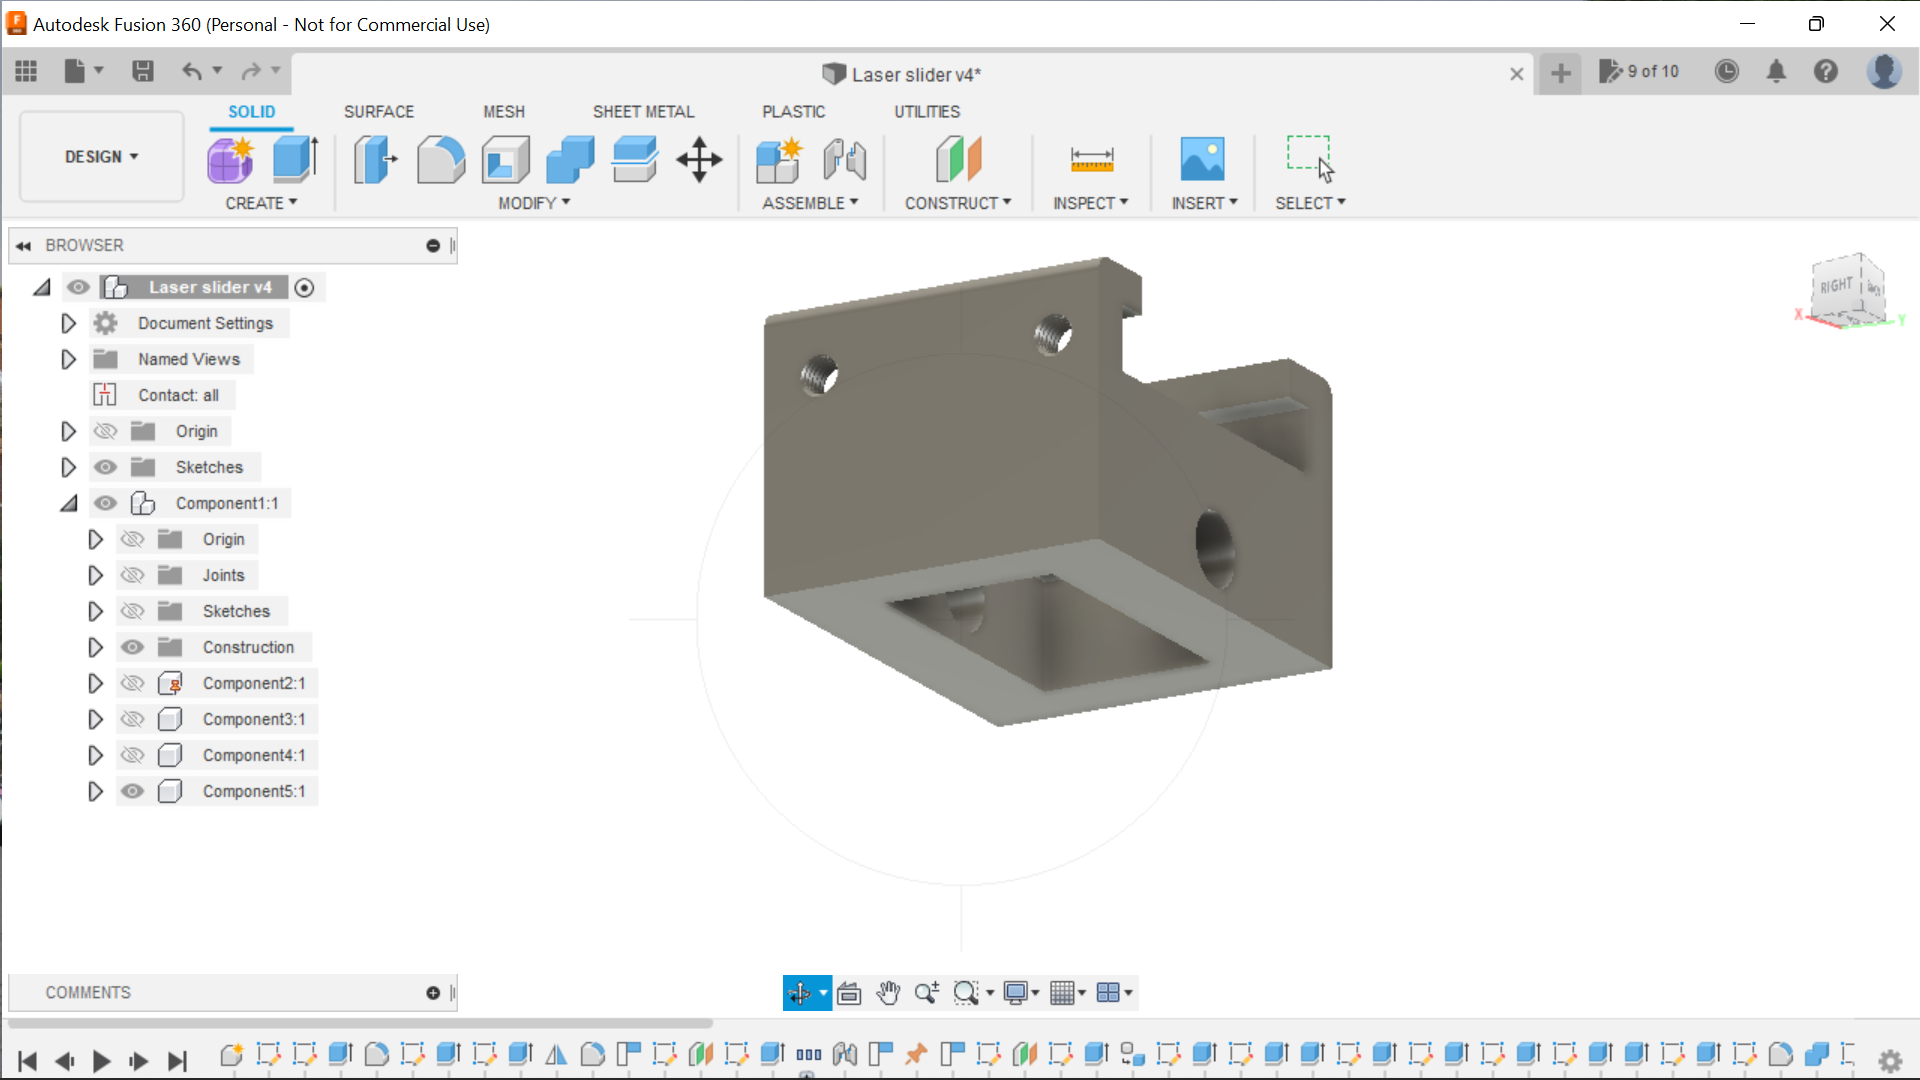
Task: Close the Laser slider v4 document tab
Action: click(1517, 74)
